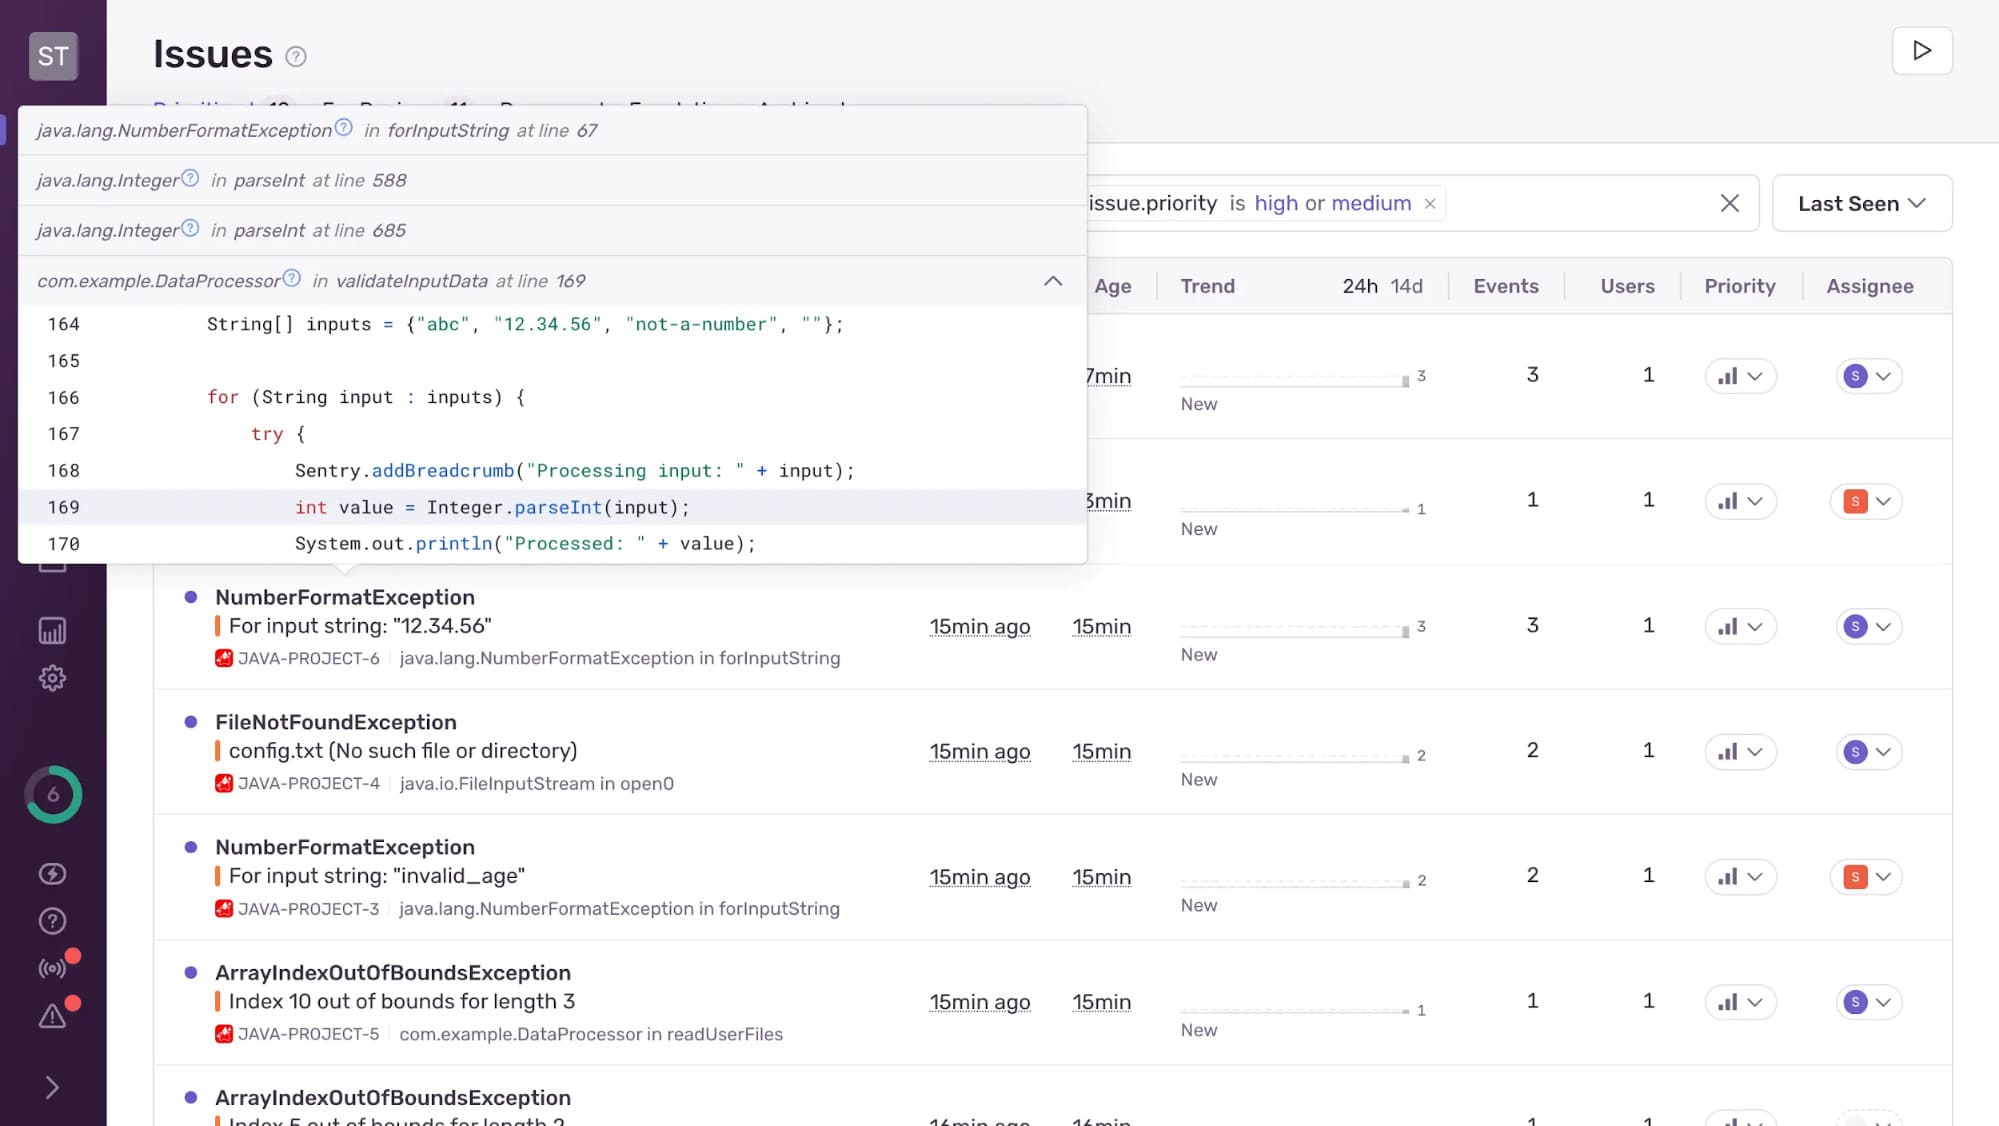The width and height of the screenshot is (1999, 1126).
Task: Open assignee dropdown for JAVA-PROJECT-3
Action: [x=1868, y=877]
